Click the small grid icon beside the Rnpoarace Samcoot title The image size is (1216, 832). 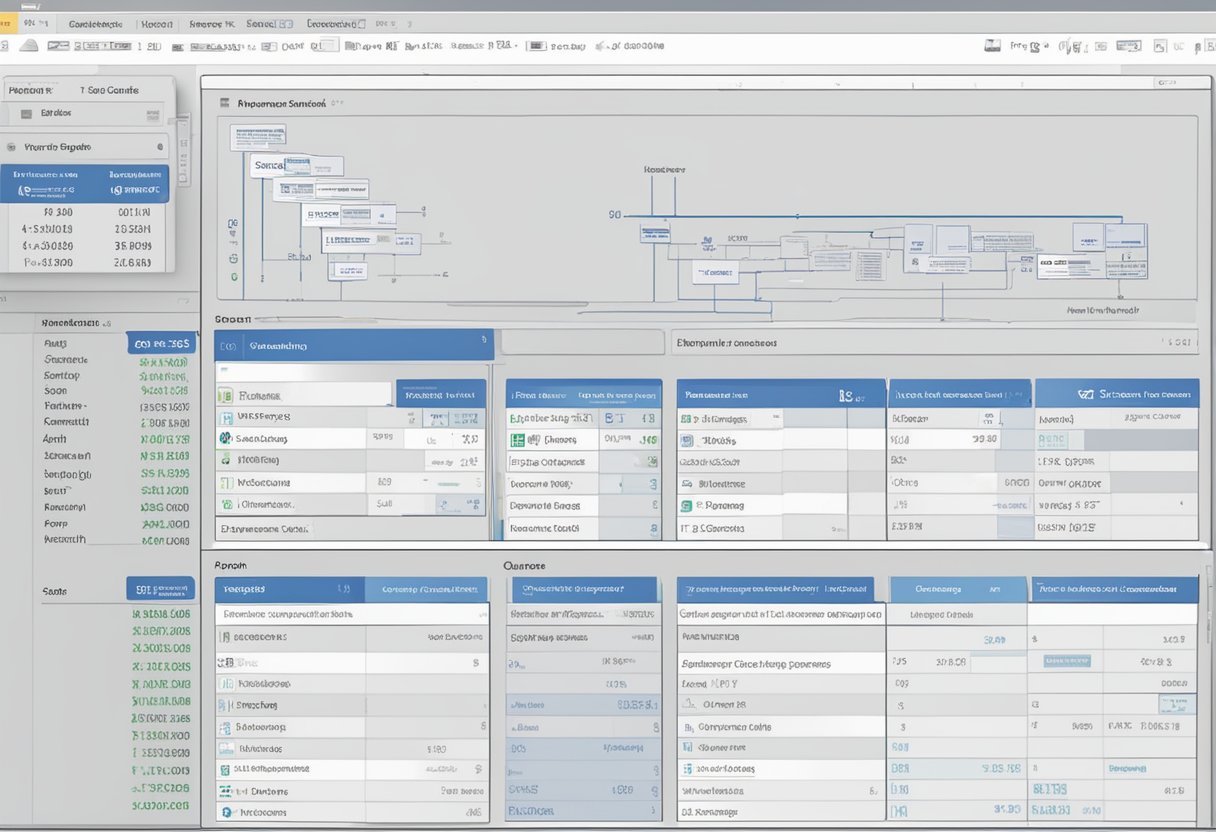[x=224, y=102]
